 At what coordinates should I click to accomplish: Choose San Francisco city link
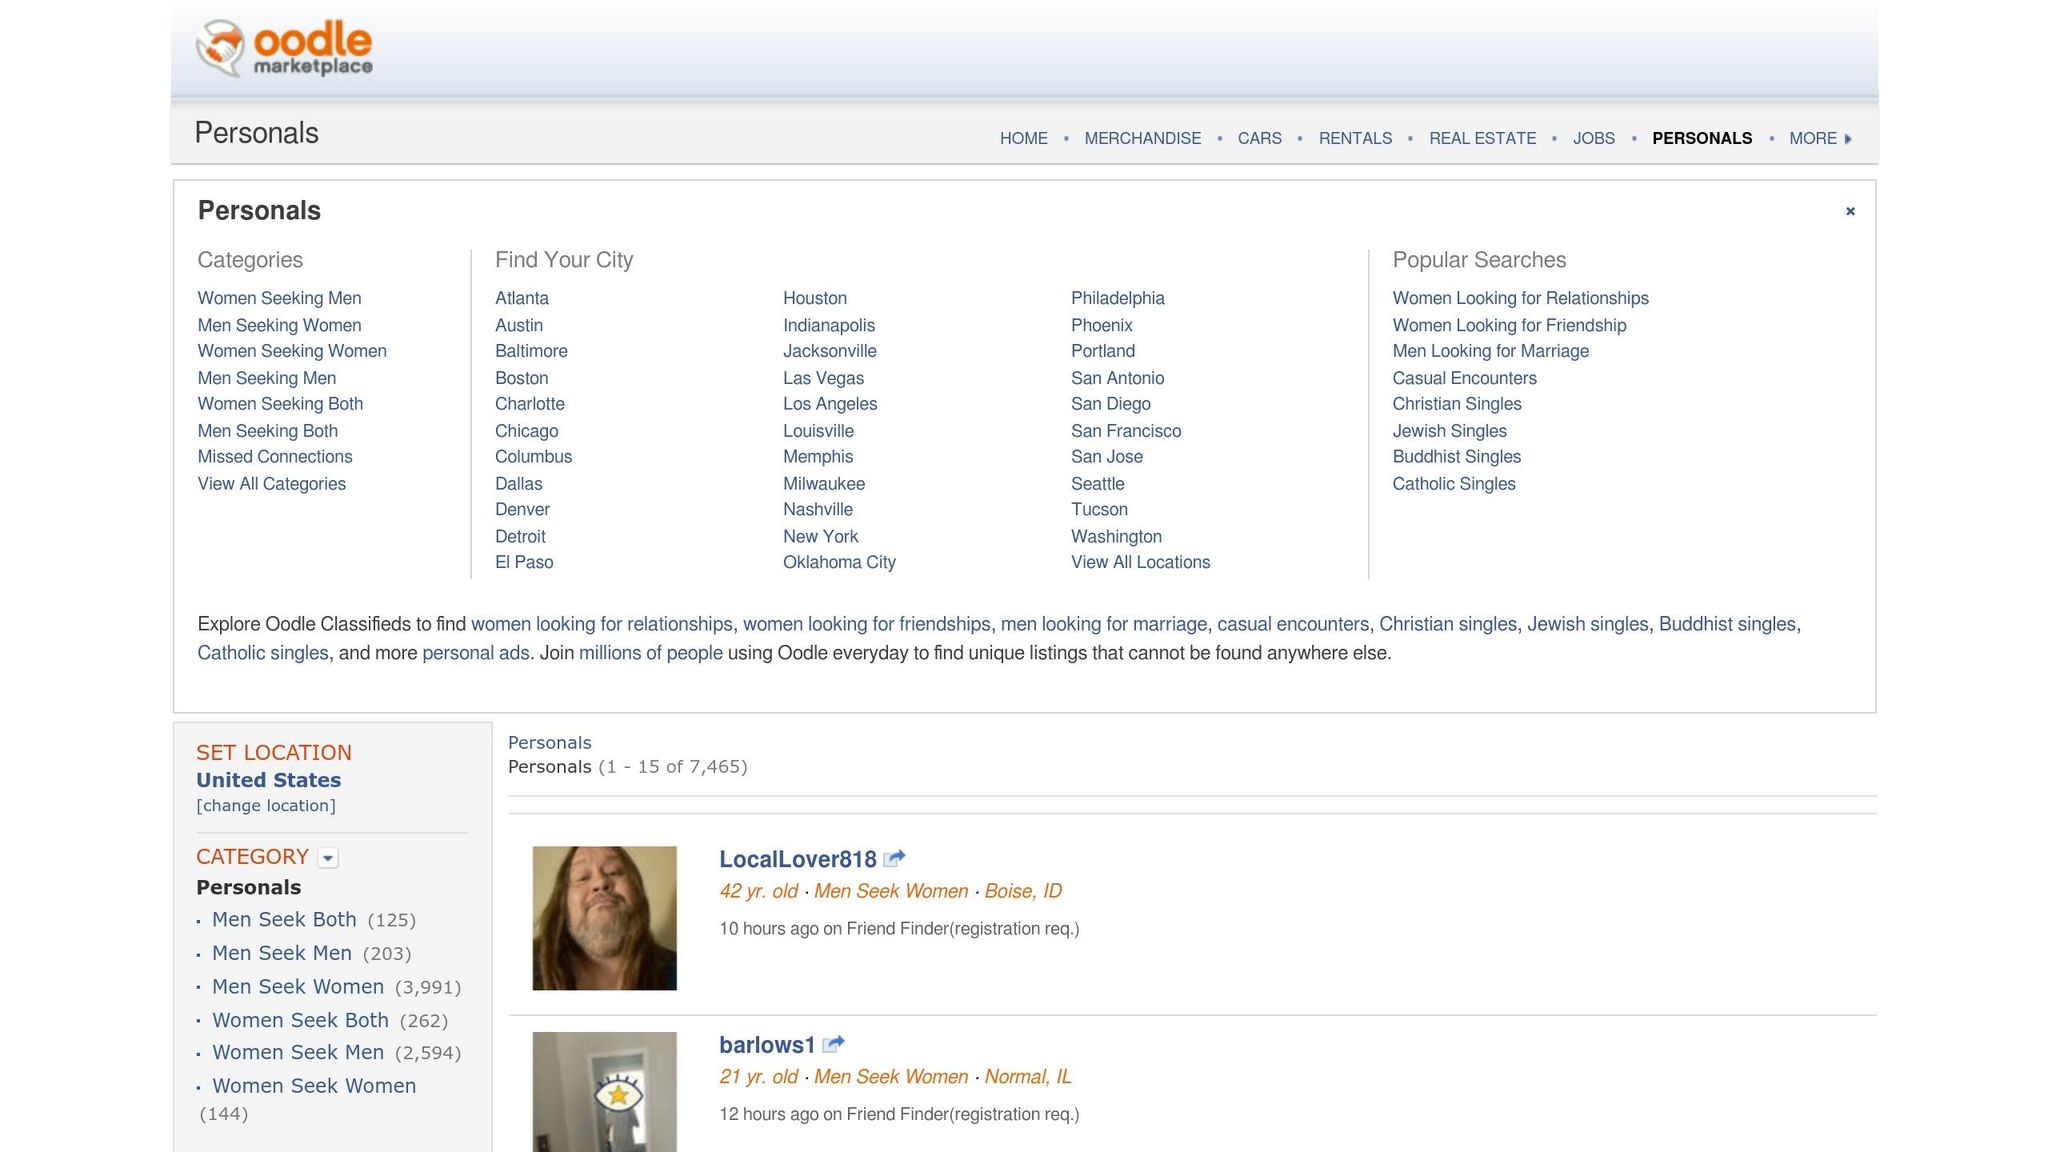click(x=1125, y=431)
